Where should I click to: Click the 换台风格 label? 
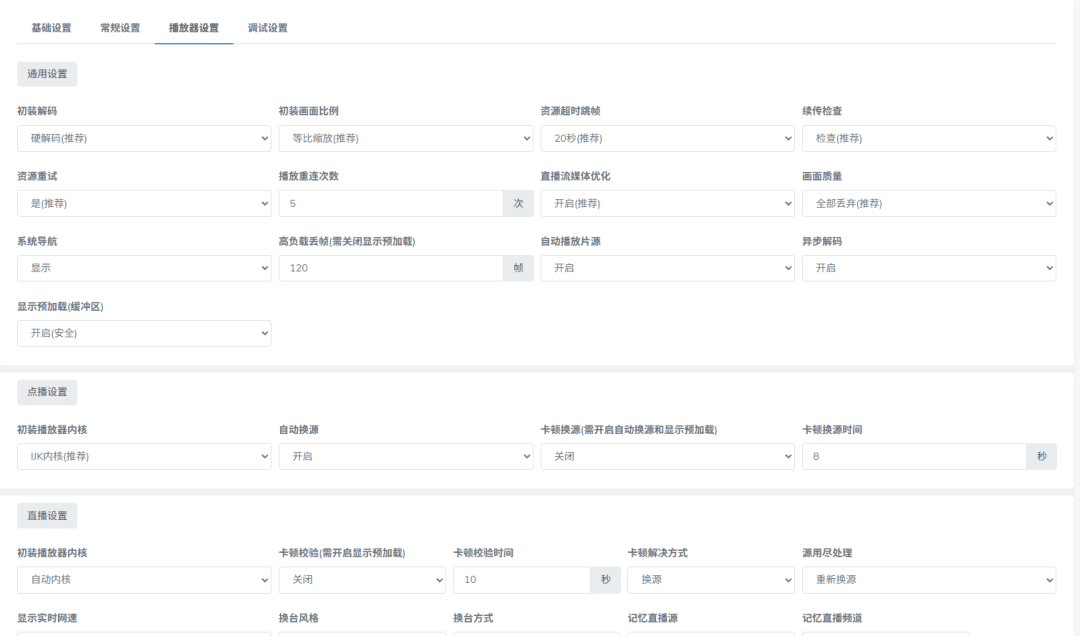coord(299,618)
